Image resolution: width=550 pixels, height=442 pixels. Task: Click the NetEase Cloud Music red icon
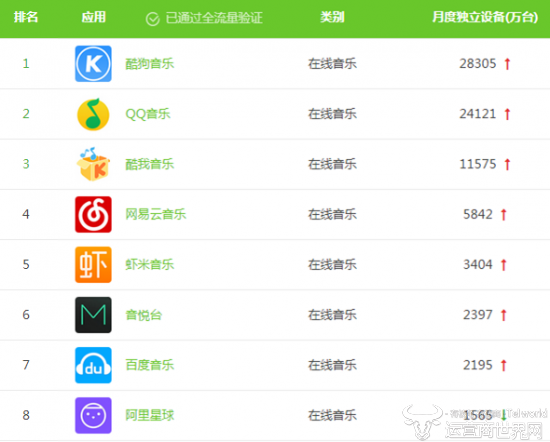pyautogui.click(x=93, y=214)
